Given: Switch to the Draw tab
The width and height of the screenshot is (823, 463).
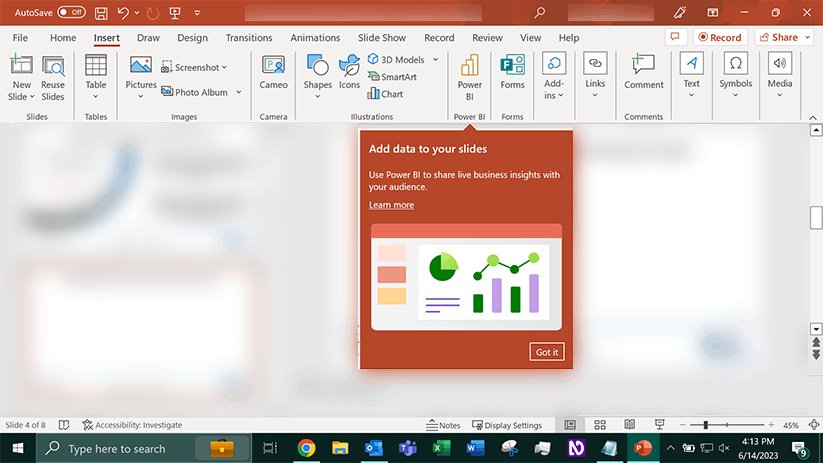Looking at the screenshot, I should click(148, 38).
